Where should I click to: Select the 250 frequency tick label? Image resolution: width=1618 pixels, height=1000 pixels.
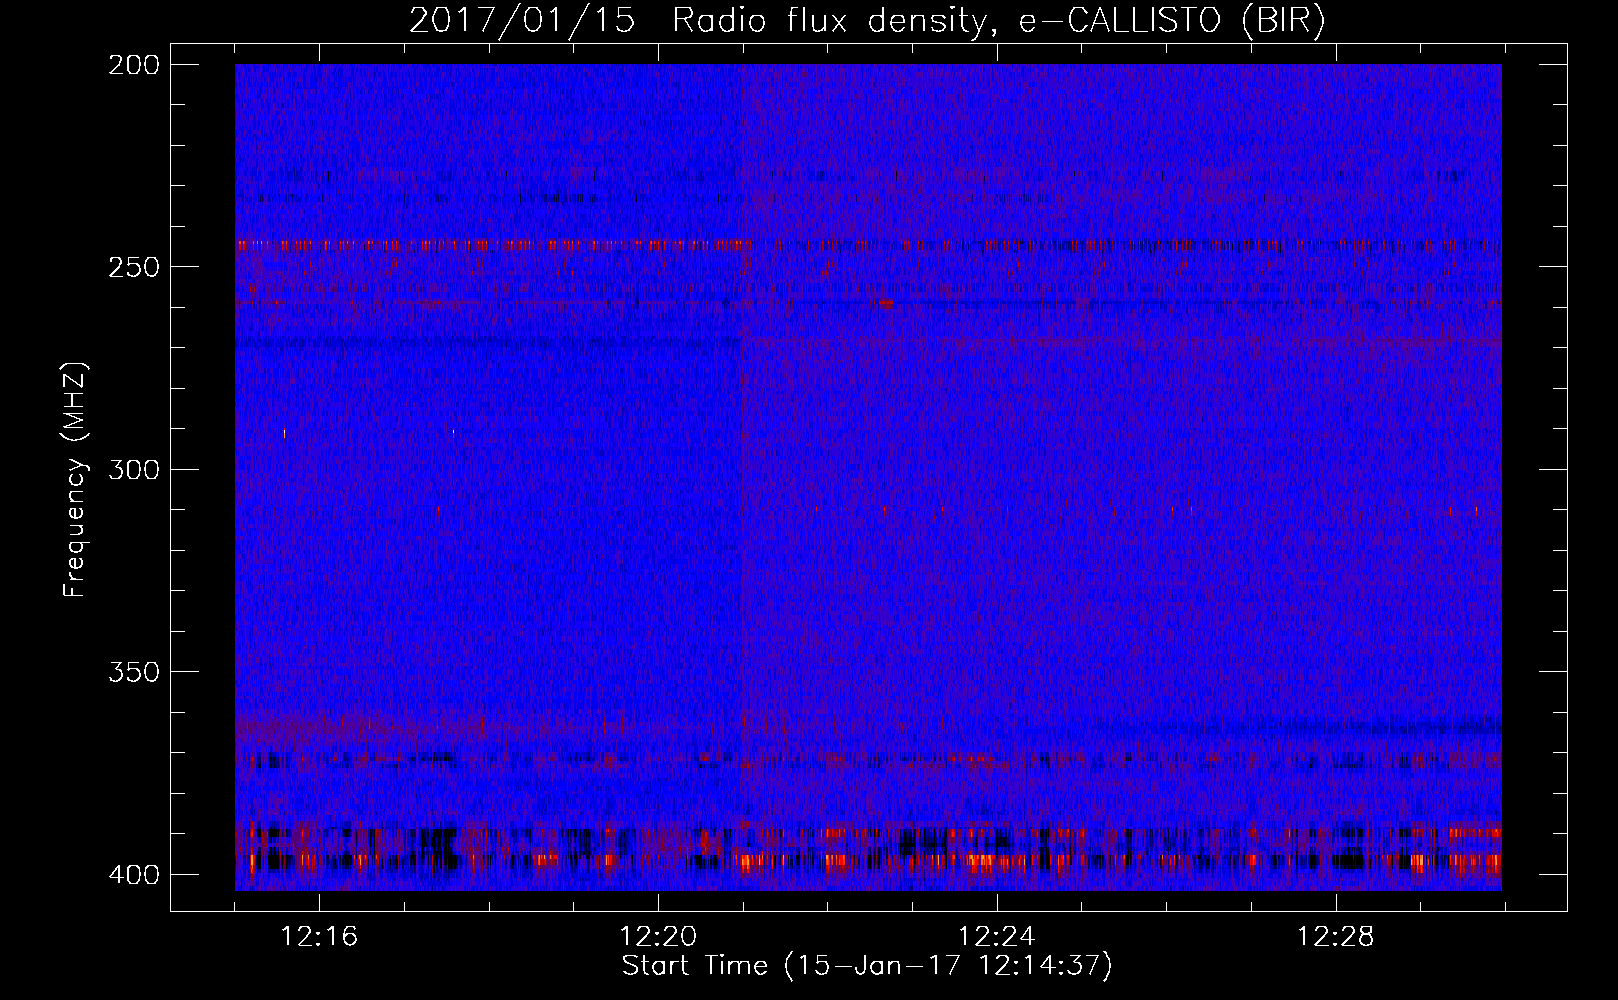134,267
